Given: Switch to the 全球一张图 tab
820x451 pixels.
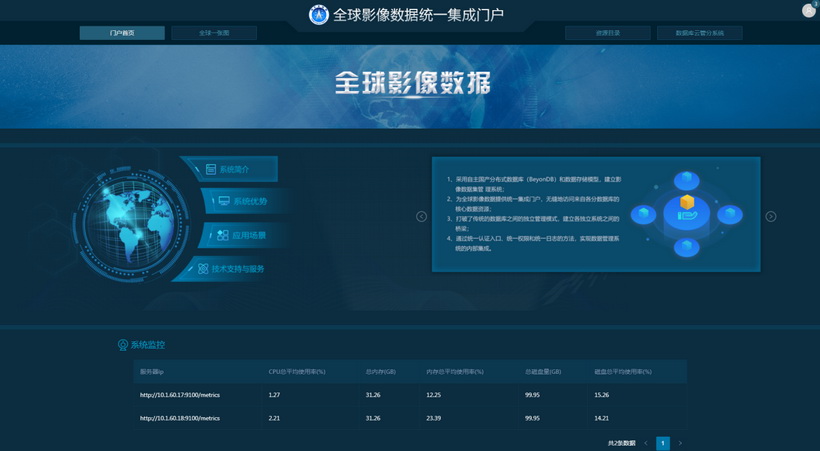Looking at the screenshot, I should (x=214, y=33).
